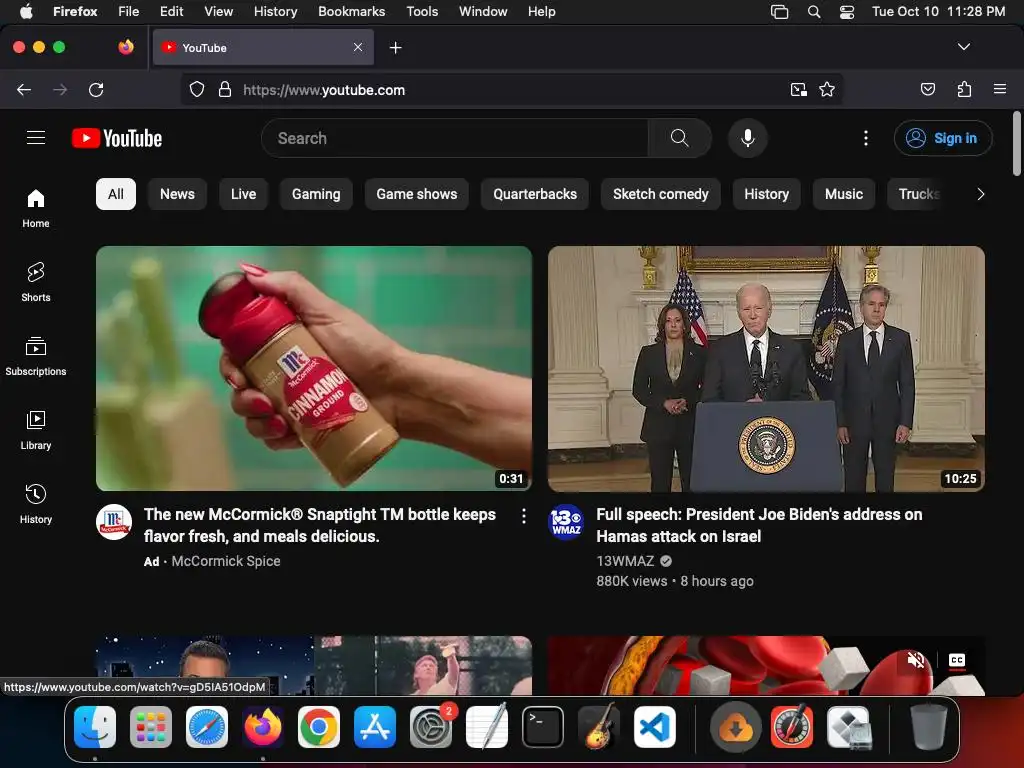Expand the list all tabs chevron

point(963,47)
